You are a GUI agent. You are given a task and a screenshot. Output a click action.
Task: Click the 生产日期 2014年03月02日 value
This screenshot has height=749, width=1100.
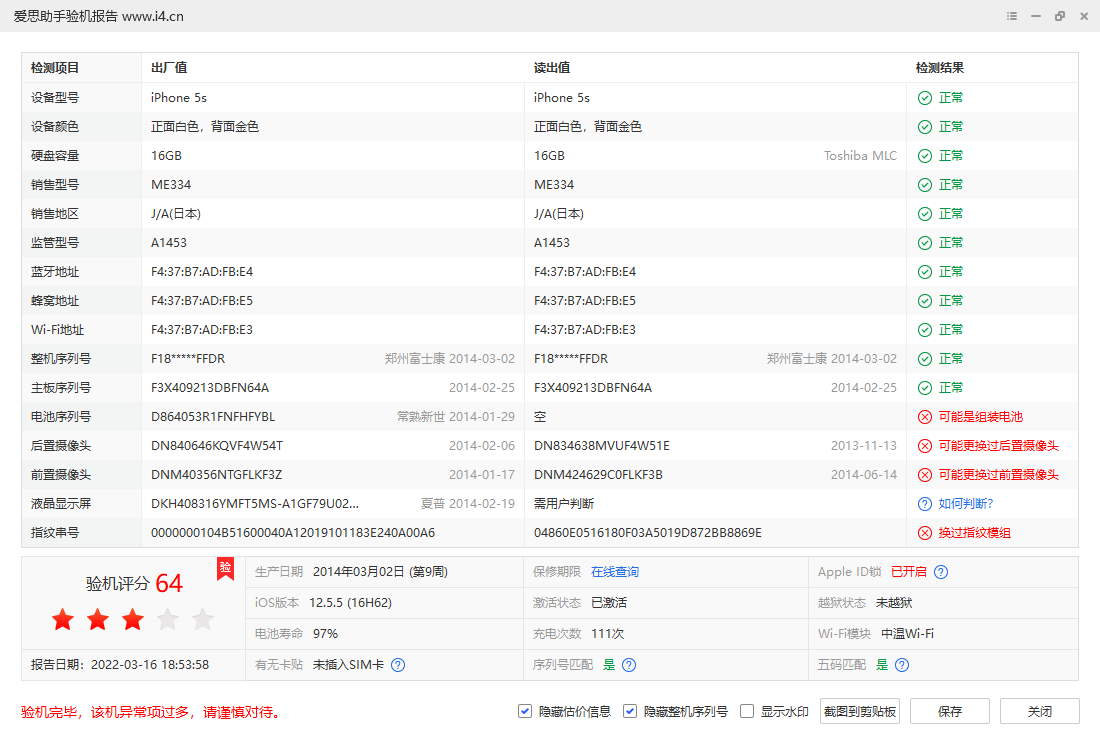[380, 572]
